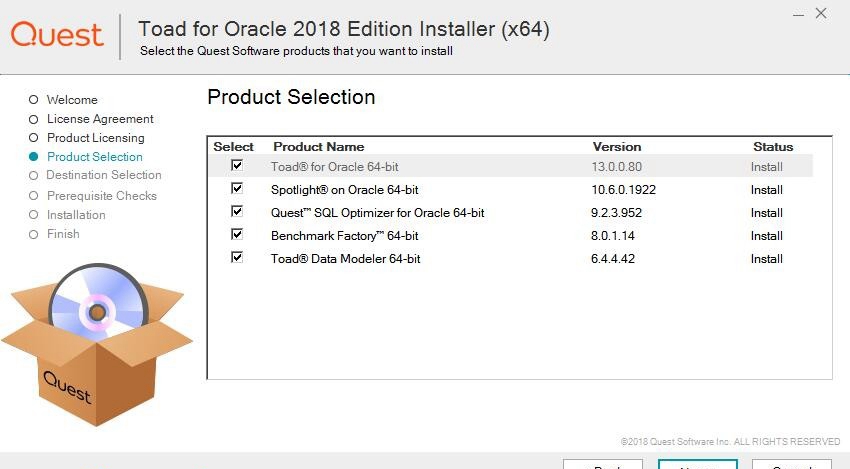Image resolution: width=850 pixels, height=469 pixels.
Task: Close the Toad for Oracle installer
Action: tap(821, 14)
